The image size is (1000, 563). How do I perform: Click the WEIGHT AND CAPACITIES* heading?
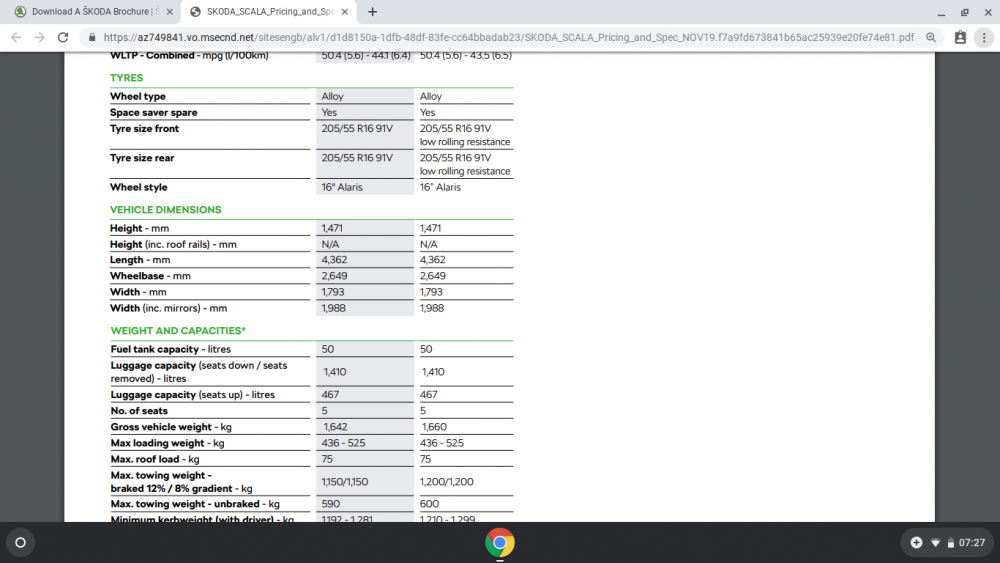pyautogui.click(x=178, y=331)
